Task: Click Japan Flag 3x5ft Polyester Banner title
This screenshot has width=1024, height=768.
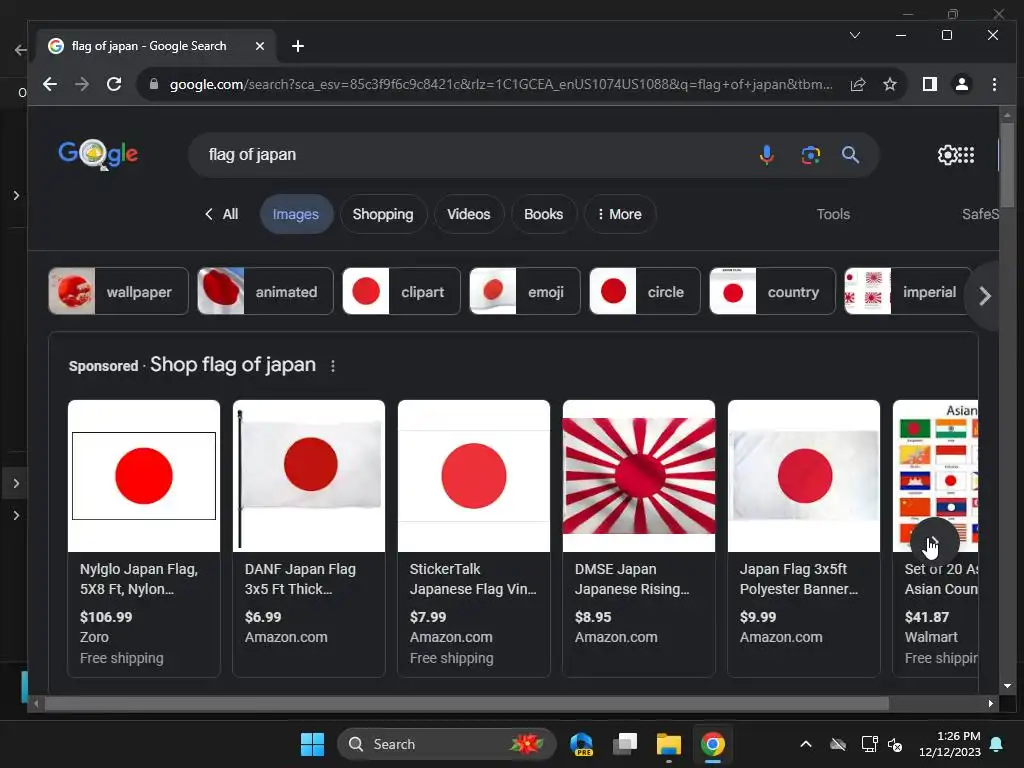Action: (799, 579)
